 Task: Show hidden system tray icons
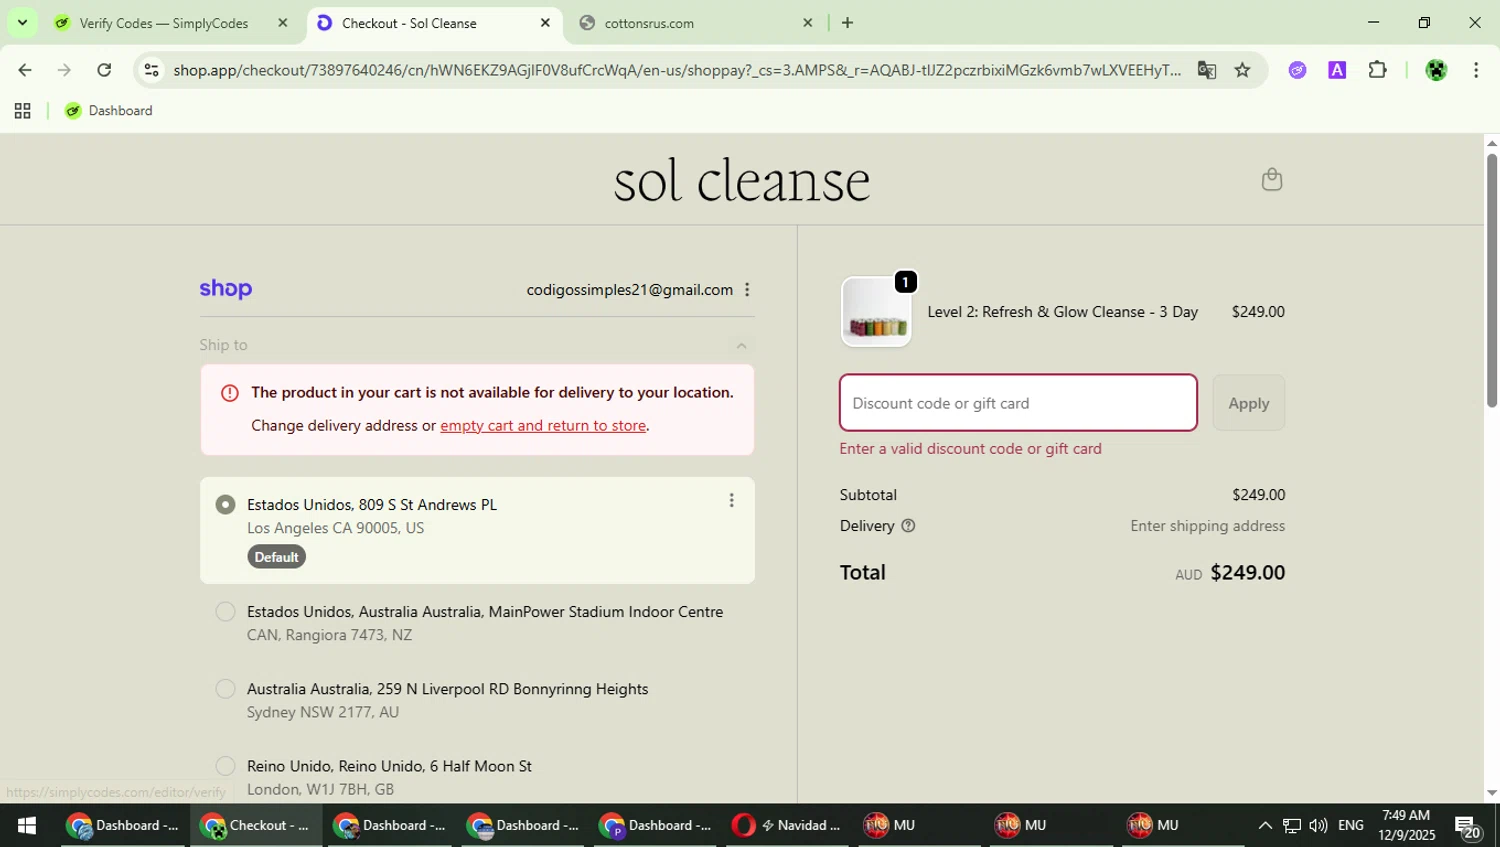coord(1264,826)
